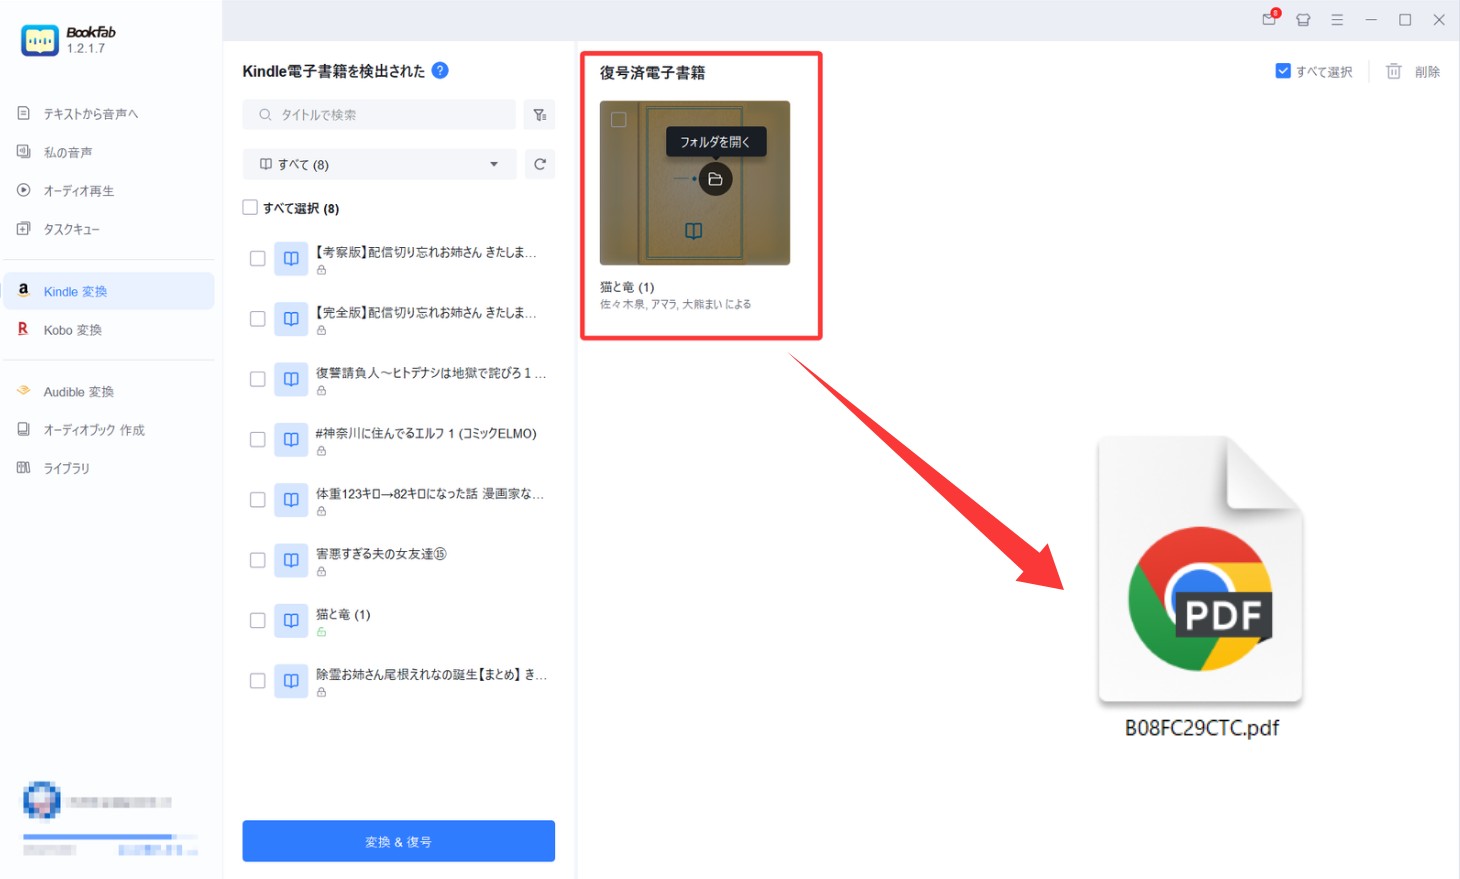Click the filter icon beside search
The image size is (1460, 879).
(540, 115)
